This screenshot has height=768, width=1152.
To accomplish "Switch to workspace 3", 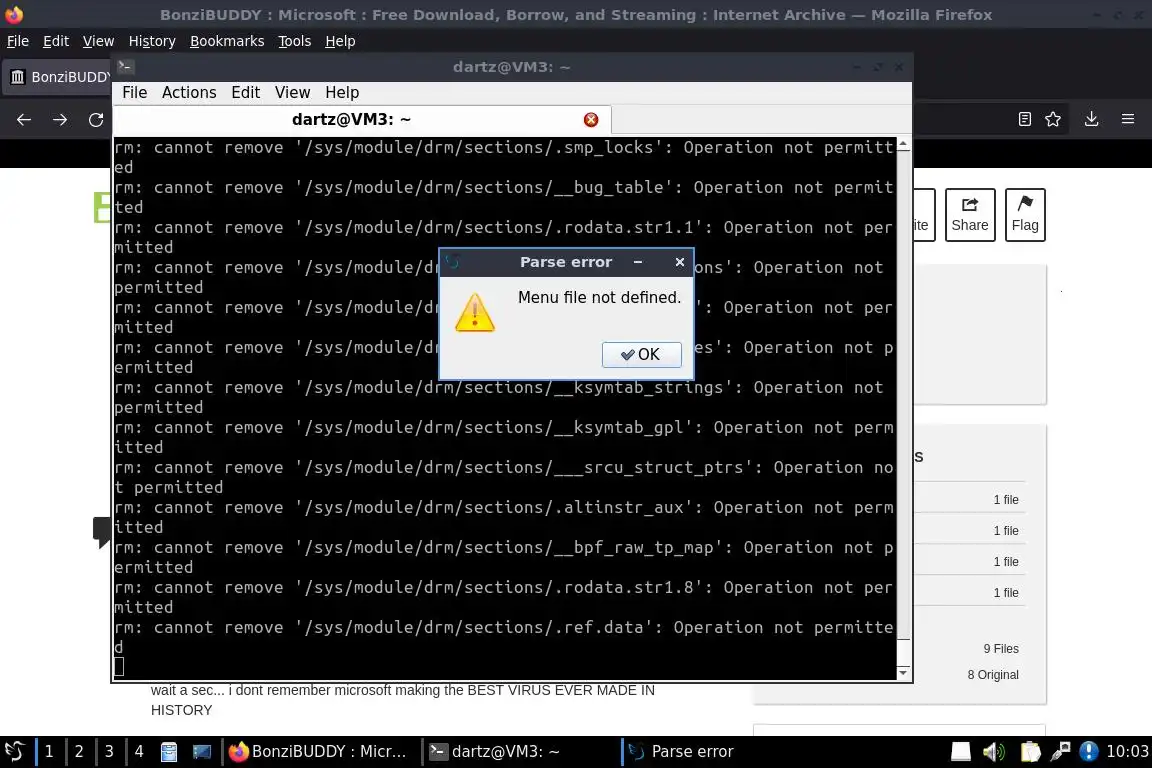I will 109,751.
